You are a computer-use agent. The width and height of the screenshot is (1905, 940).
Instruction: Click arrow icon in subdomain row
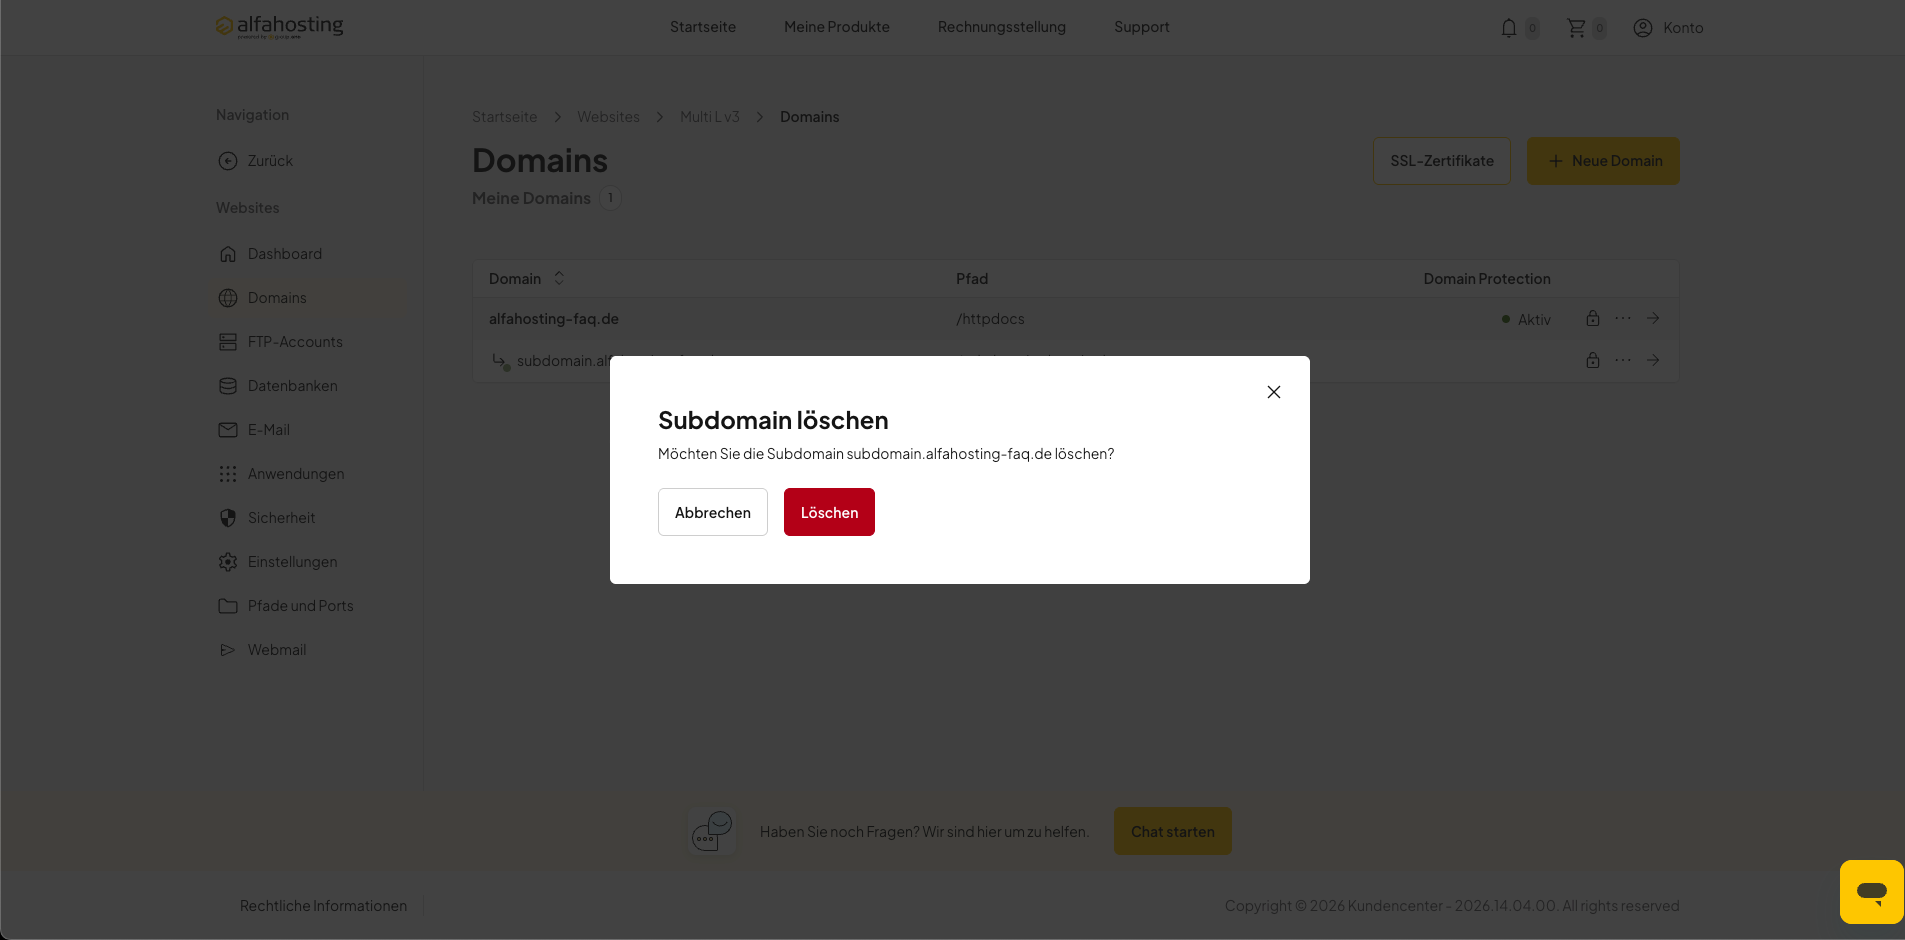pos(1653,360)
